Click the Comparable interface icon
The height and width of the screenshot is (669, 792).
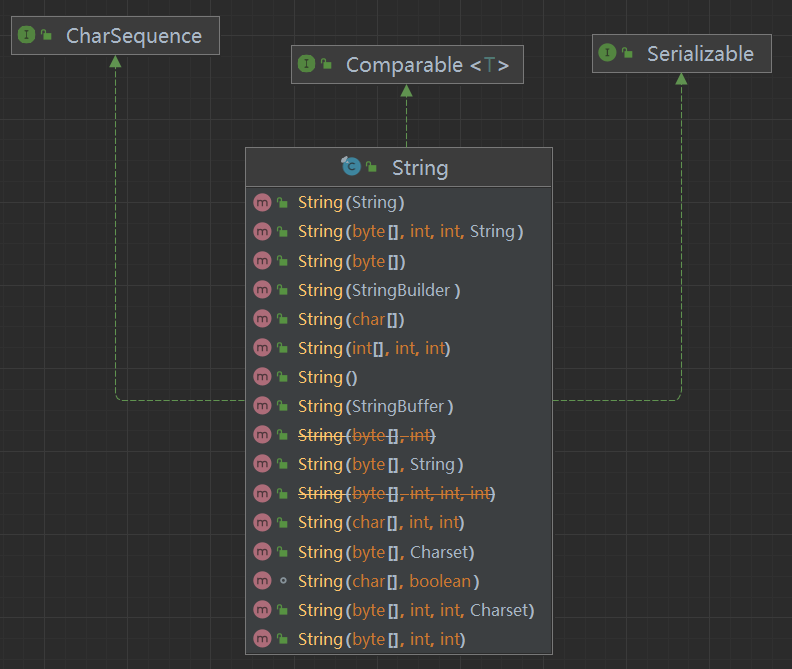click(x=306, y=65)
